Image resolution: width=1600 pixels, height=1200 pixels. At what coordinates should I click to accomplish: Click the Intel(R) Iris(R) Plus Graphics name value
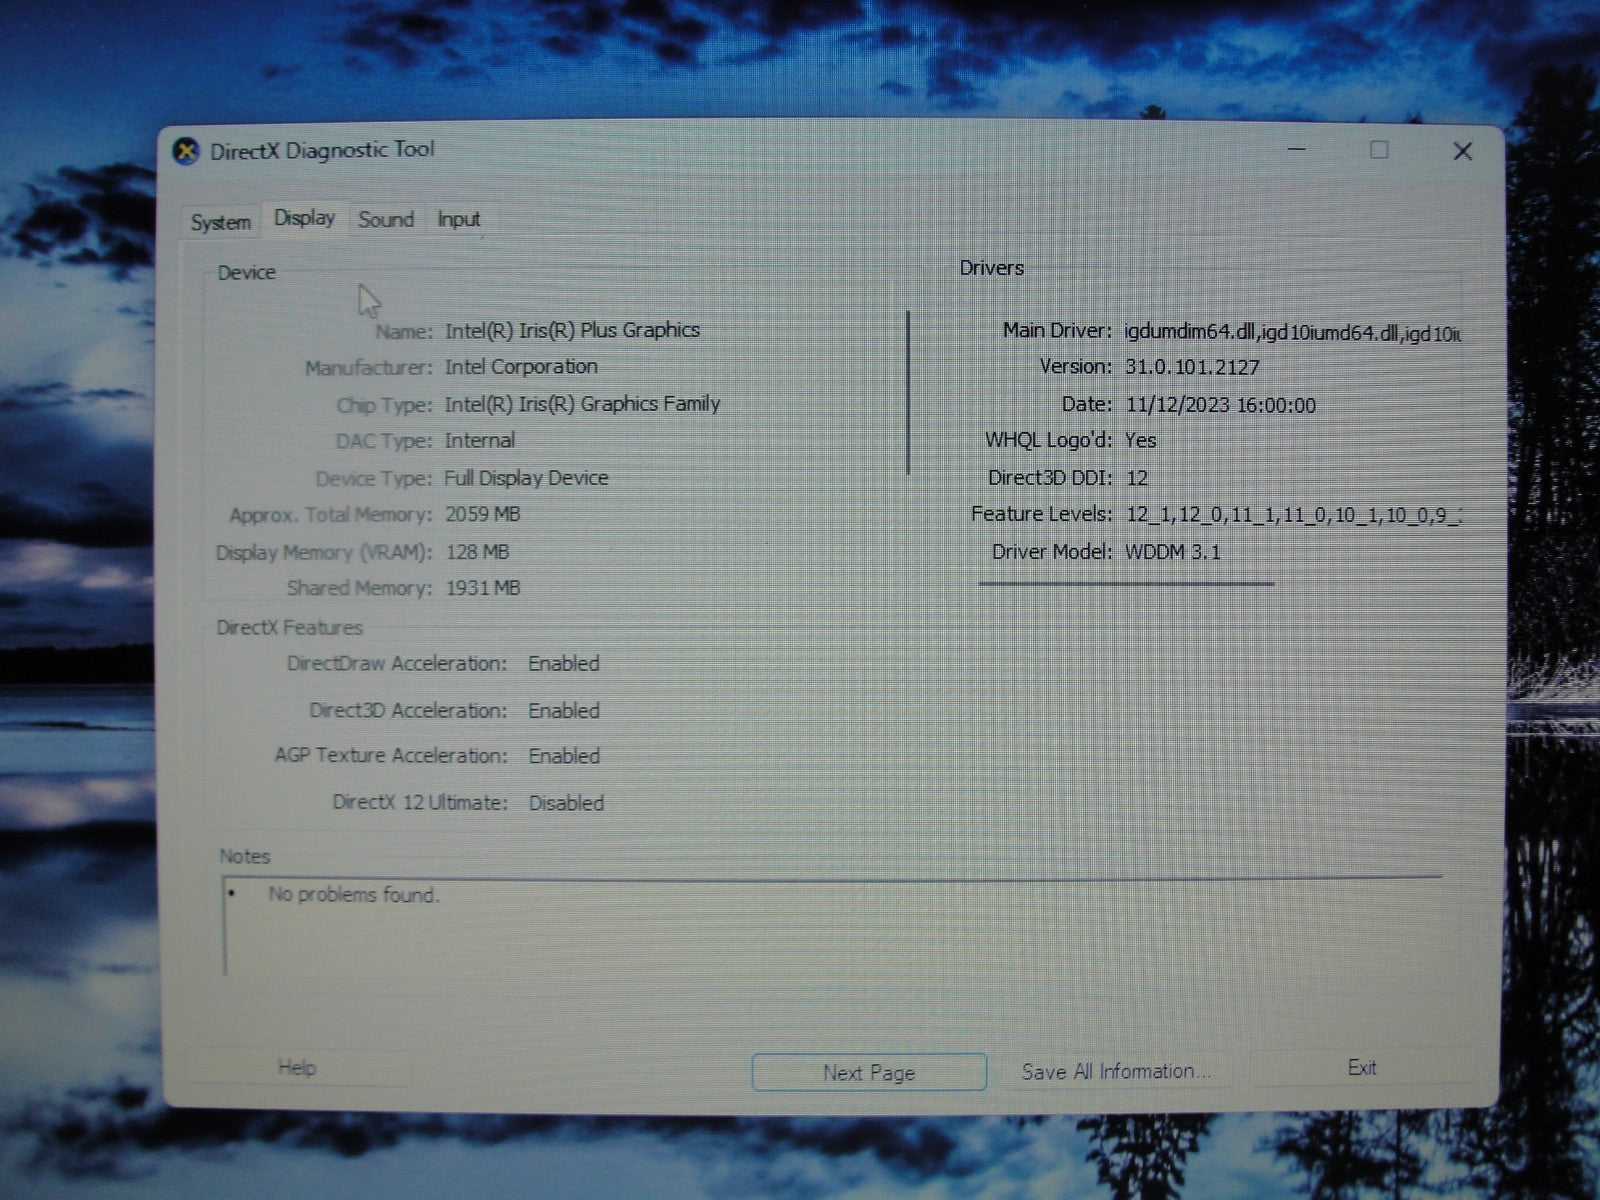pyautogui.click(x=572, y=330)
